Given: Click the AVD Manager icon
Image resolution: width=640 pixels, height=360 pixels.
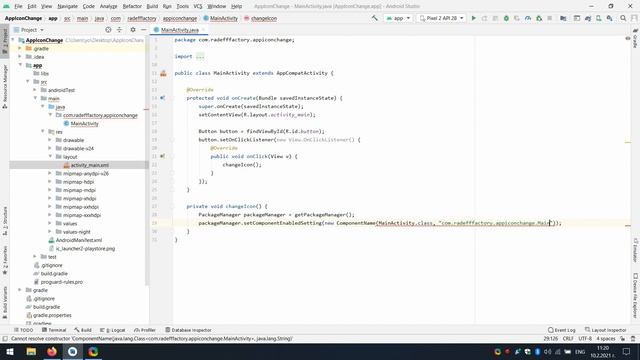Looking at the screenshot, I should click(598, 18).
